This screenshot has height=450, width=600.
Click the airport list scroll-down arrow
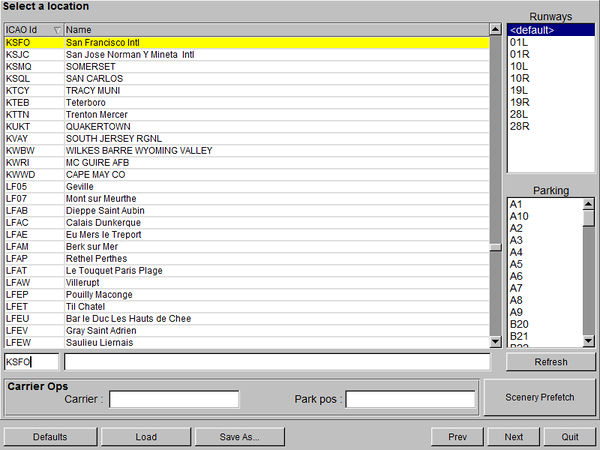coord(495,342)
